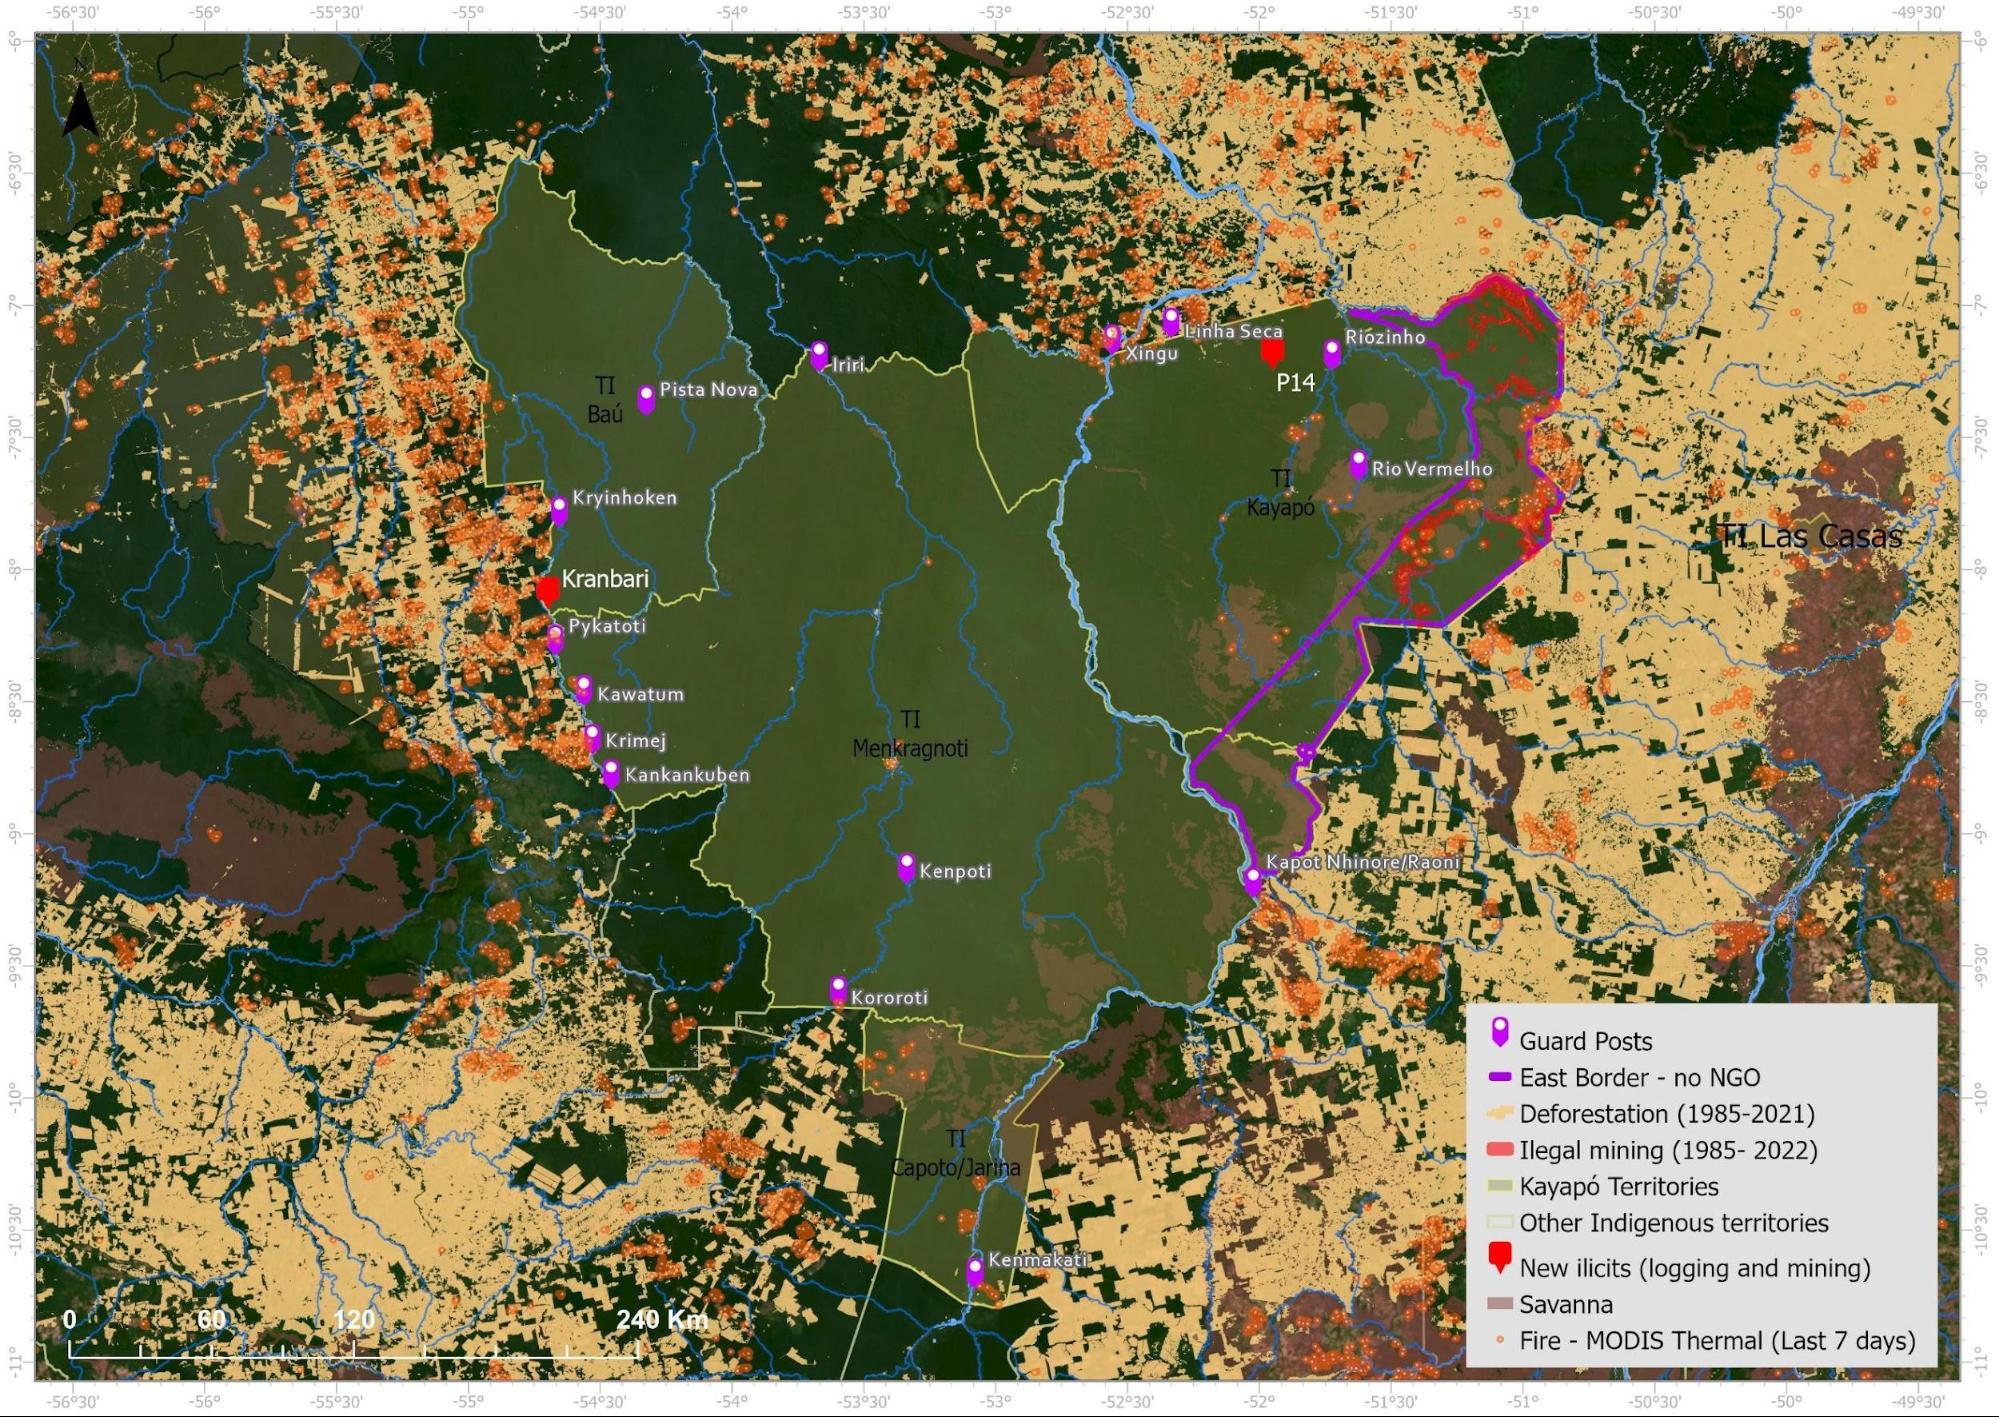Click the Kankankuben guard post marker

611,773
